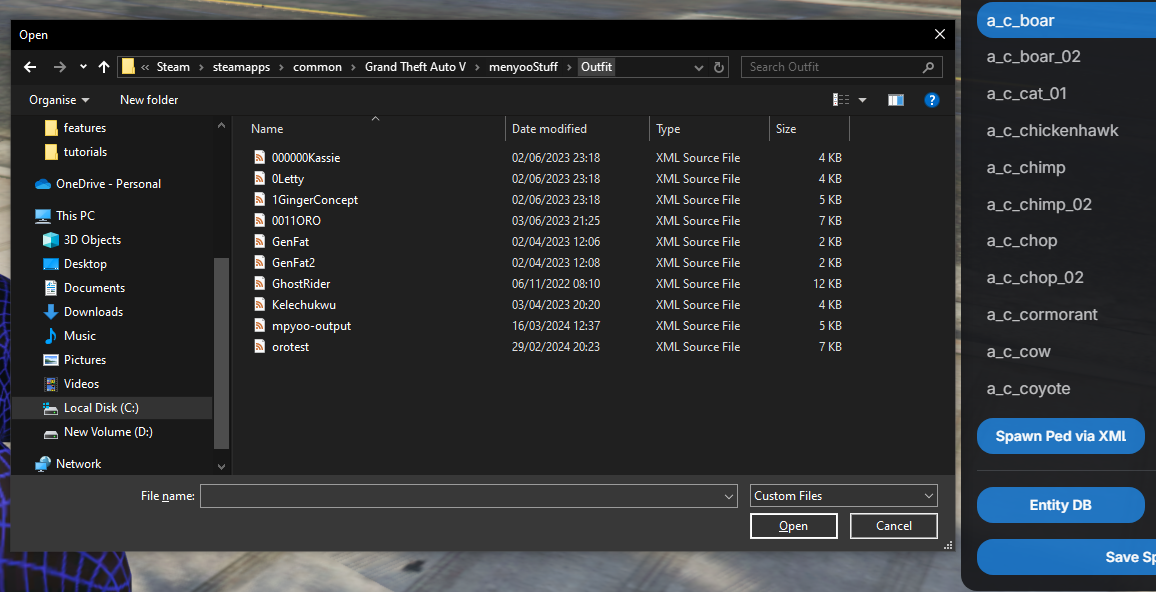Screen dimensions: 1156x592
Task: Refresh the Outfit folder view
Action: pyautogui.click(x=719, y=67)
